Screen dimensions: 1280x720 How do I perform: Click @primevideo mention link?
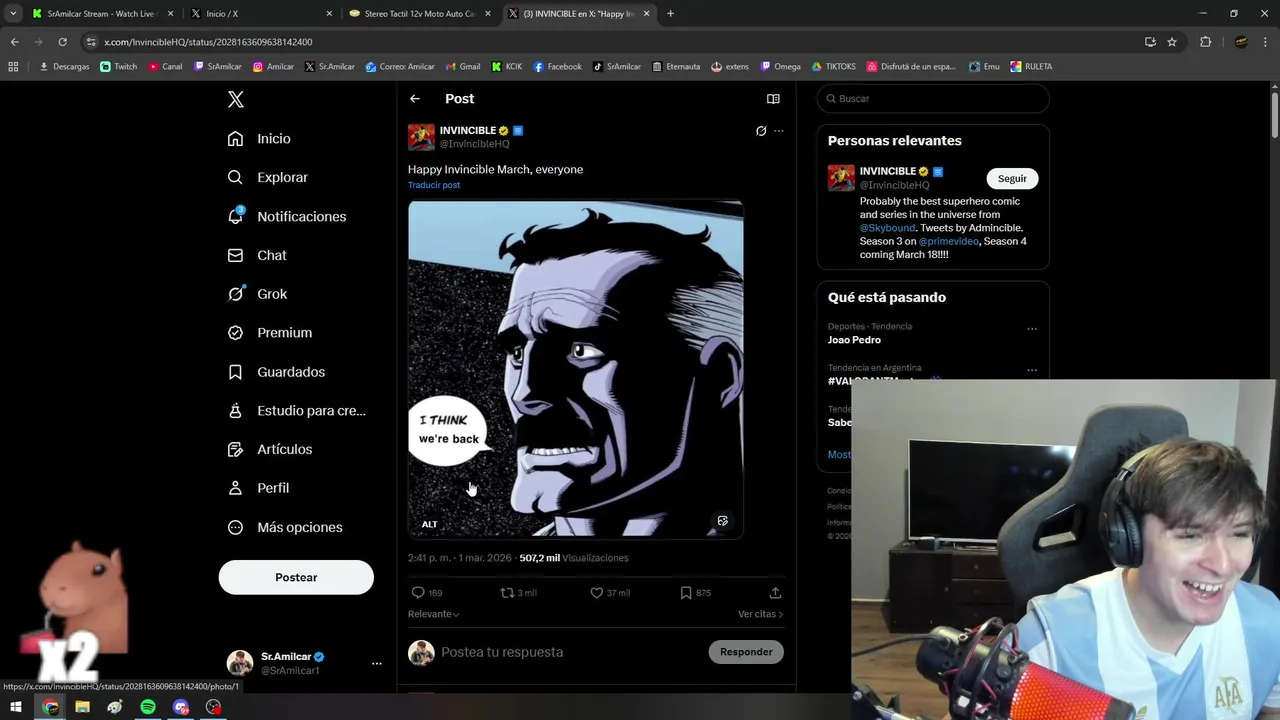tap(948, 241)
